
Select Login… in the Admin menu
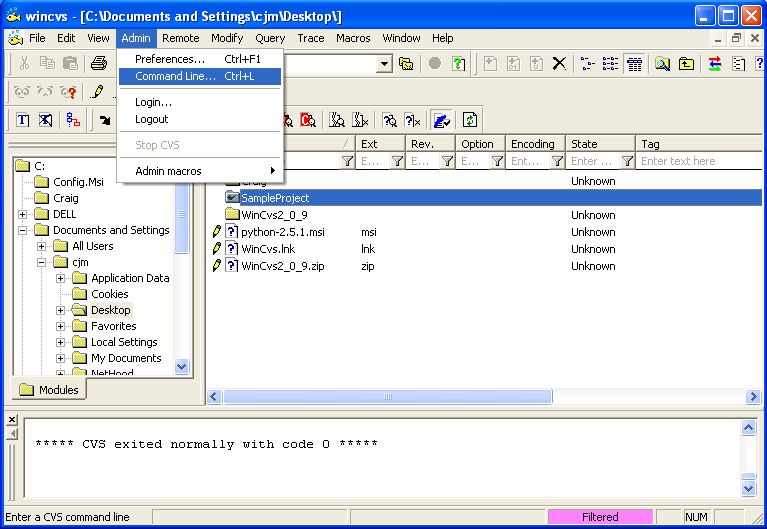click(x=200, y=102)
